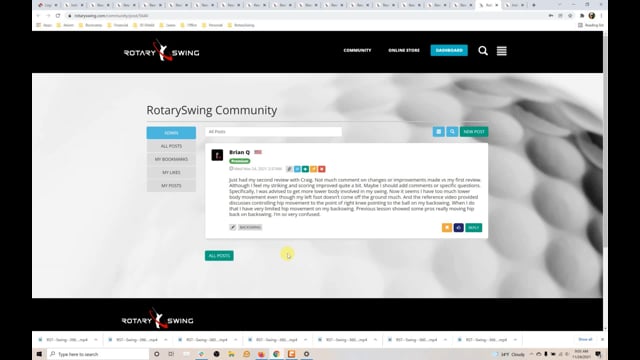Go back with the browser back arrow
This screenshot has height=360, width=640.
coord(38,16)
